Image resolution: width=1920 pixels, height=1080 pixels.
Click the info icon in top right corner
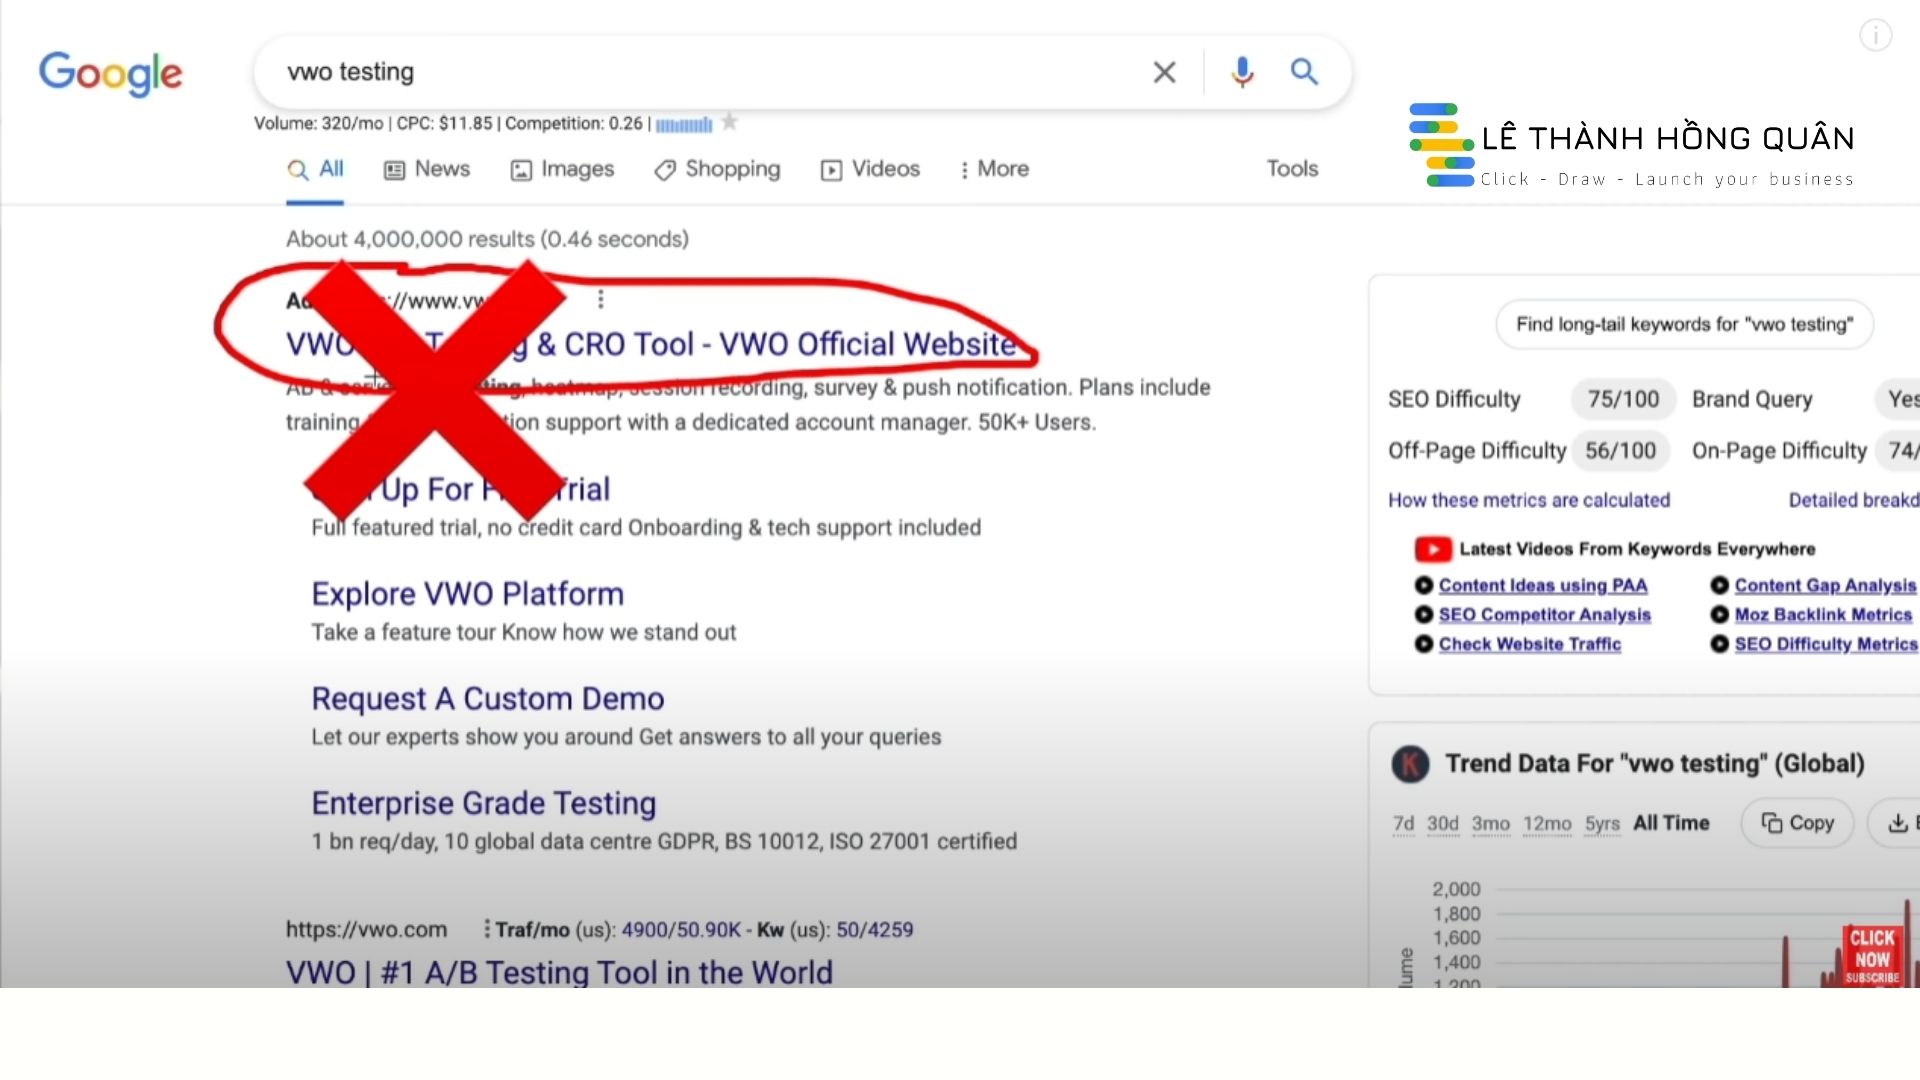click(1875, 35)
